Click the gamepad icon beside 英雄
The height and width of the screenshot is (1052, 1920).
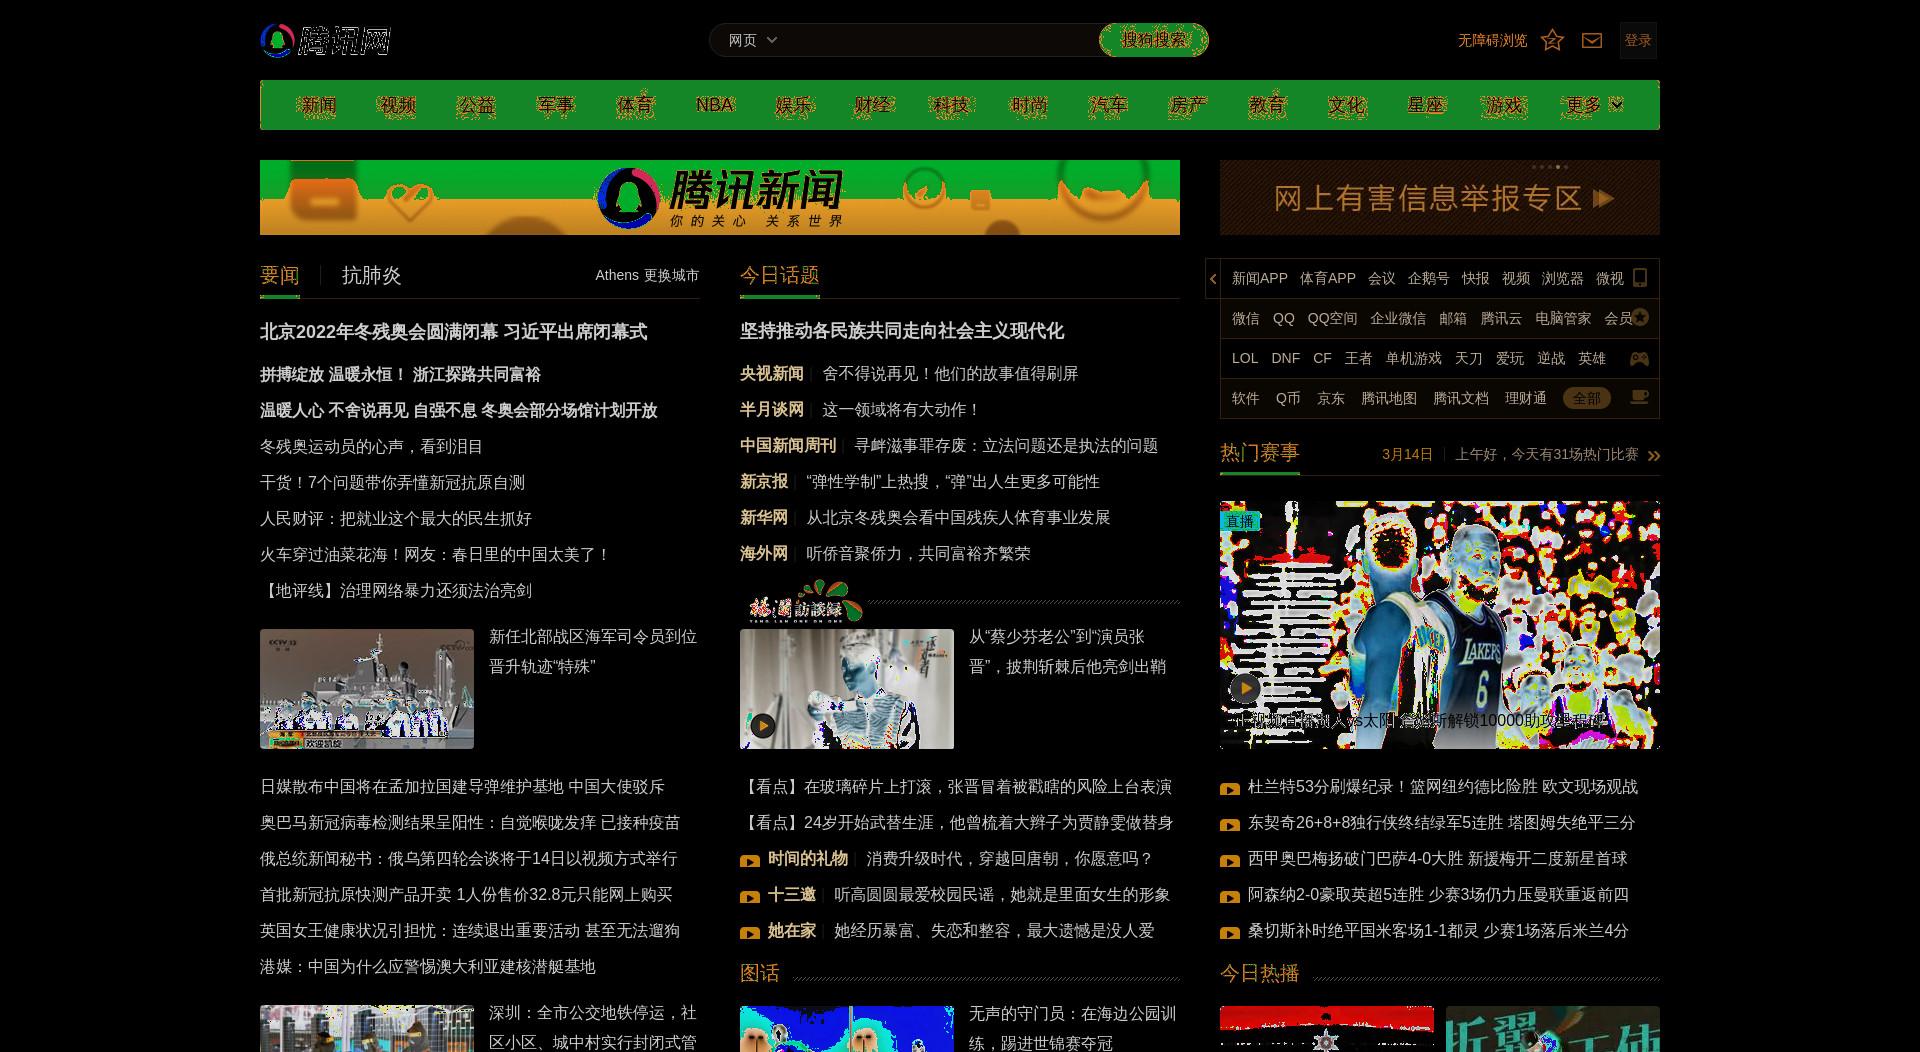point(1639,358)
